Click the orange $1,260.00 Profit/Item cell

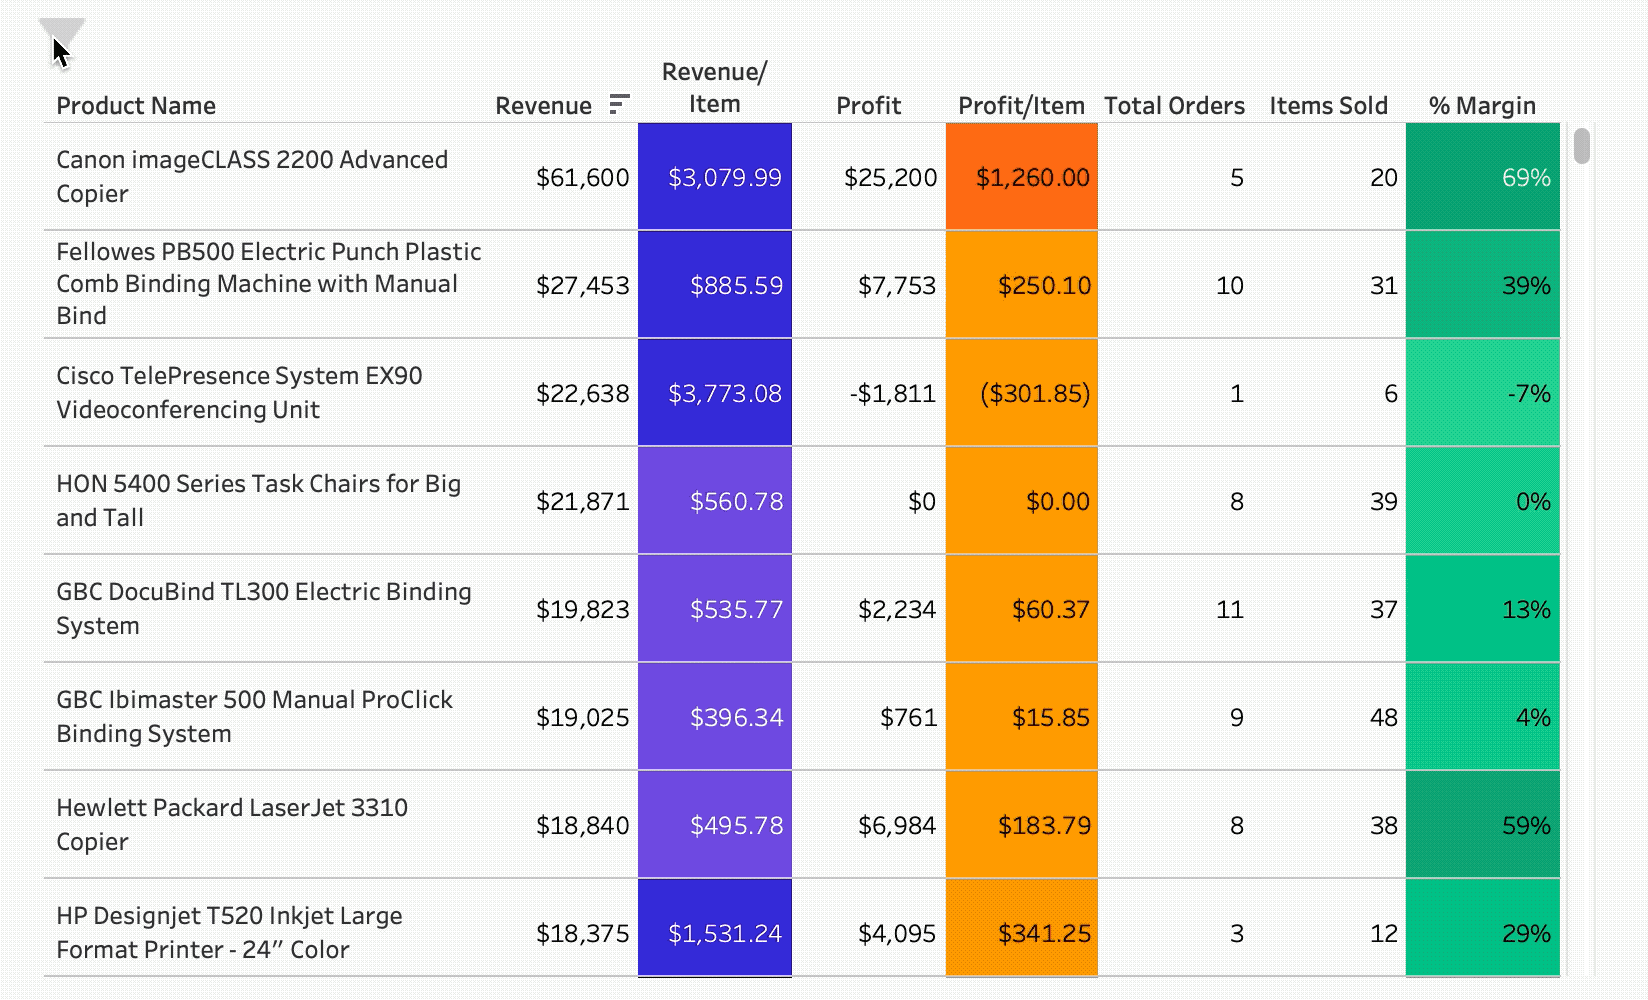click(1021, 177)
